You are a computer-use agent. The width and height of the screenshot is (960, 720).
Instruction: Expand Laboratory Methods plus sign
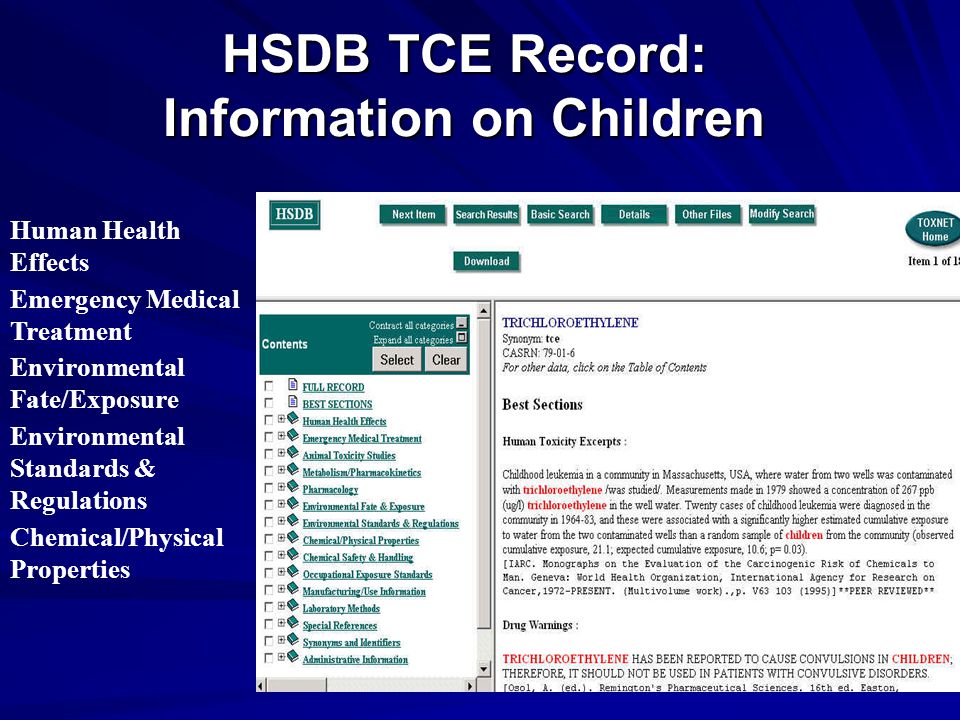(x=281, y=606)
